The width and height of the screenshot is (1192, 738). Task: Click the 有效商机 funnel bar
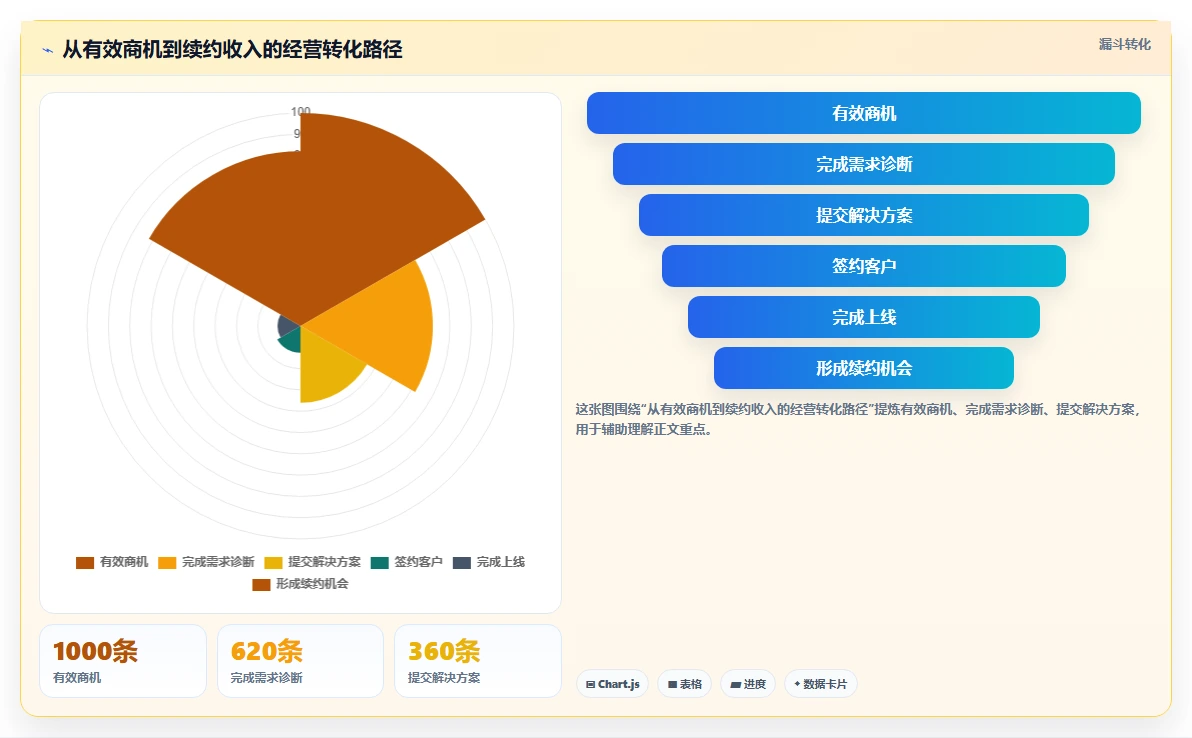coord(864,113)
